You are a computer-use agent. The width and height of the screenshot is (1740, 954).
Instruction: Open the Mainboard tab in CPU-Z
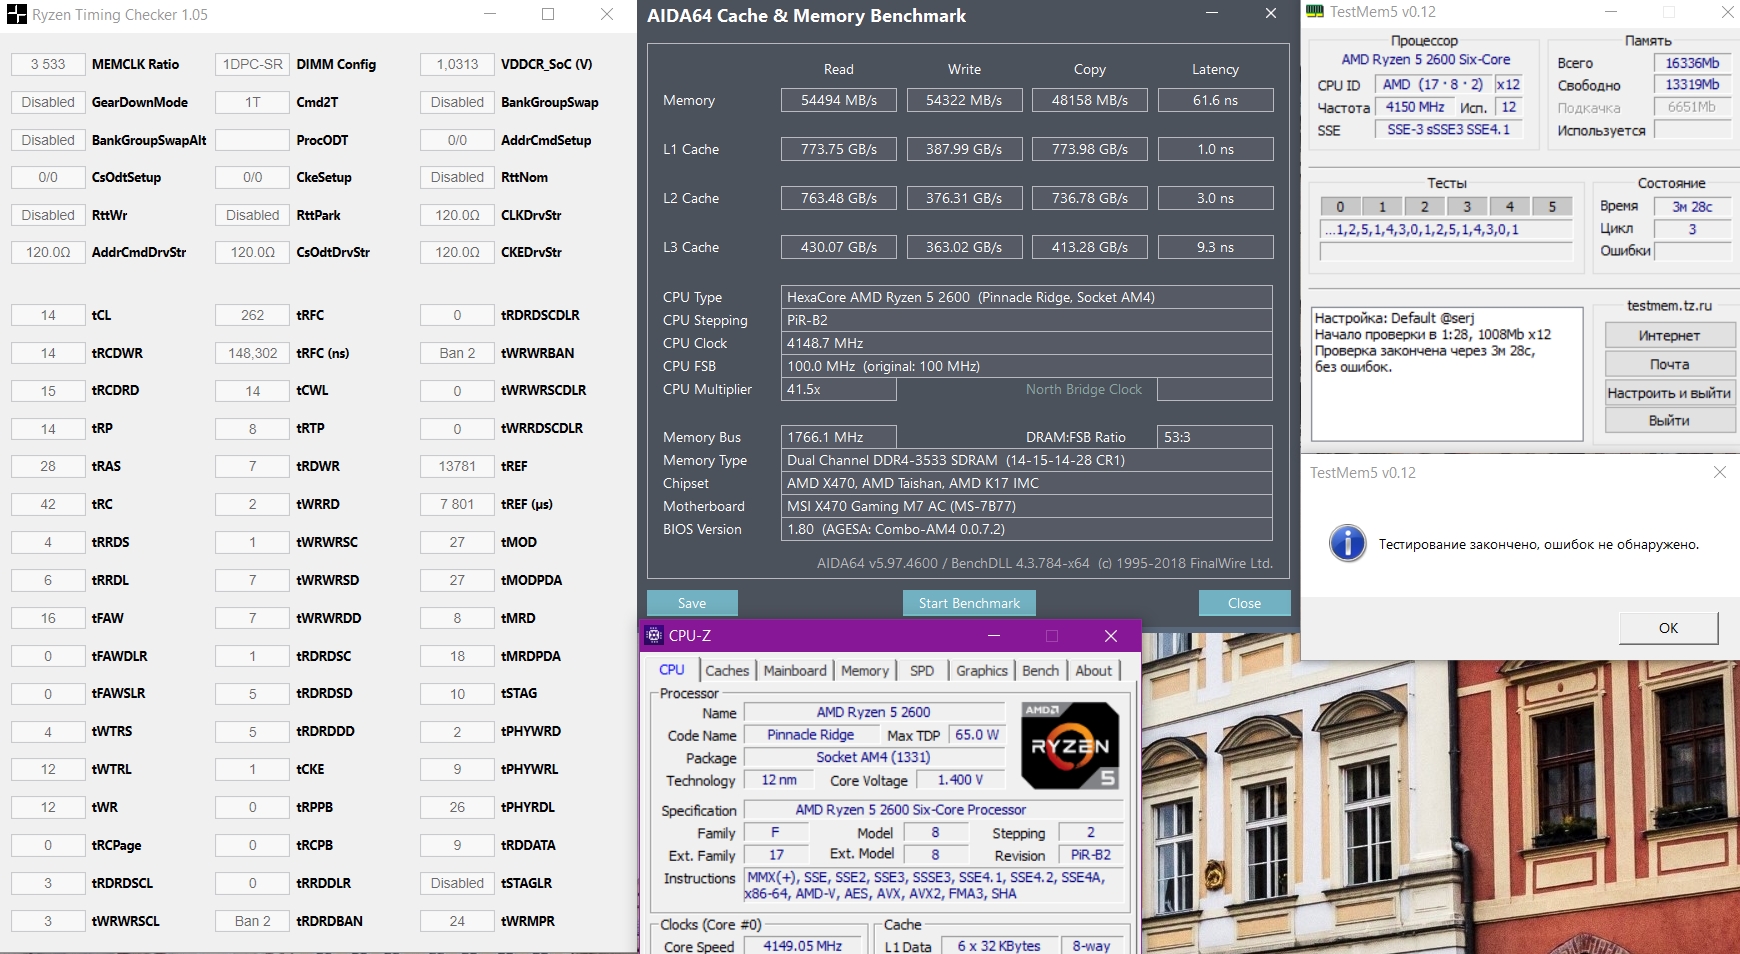pos(795,671)
